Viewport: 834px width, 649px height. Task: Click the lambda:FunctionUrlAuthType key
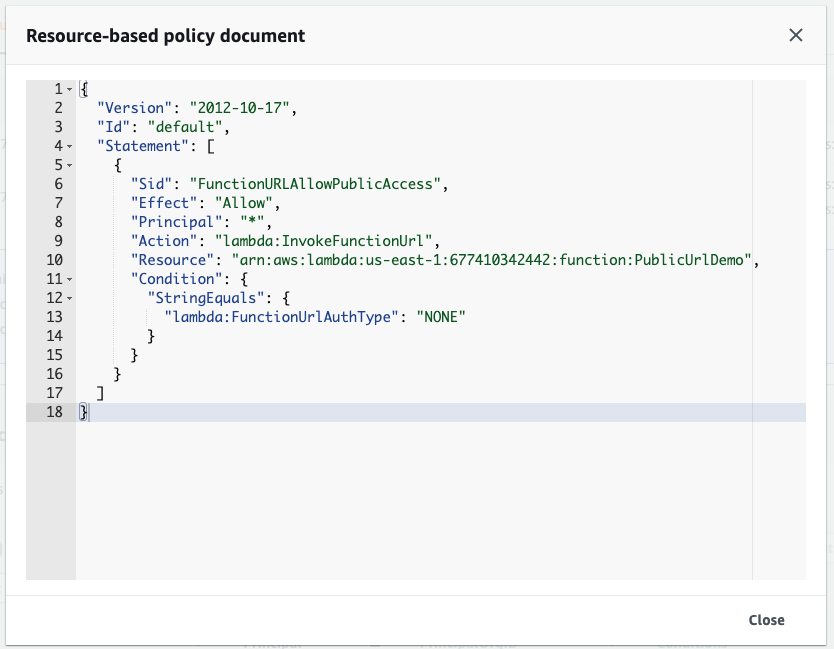pyautogui.click(x=280, y=317)
